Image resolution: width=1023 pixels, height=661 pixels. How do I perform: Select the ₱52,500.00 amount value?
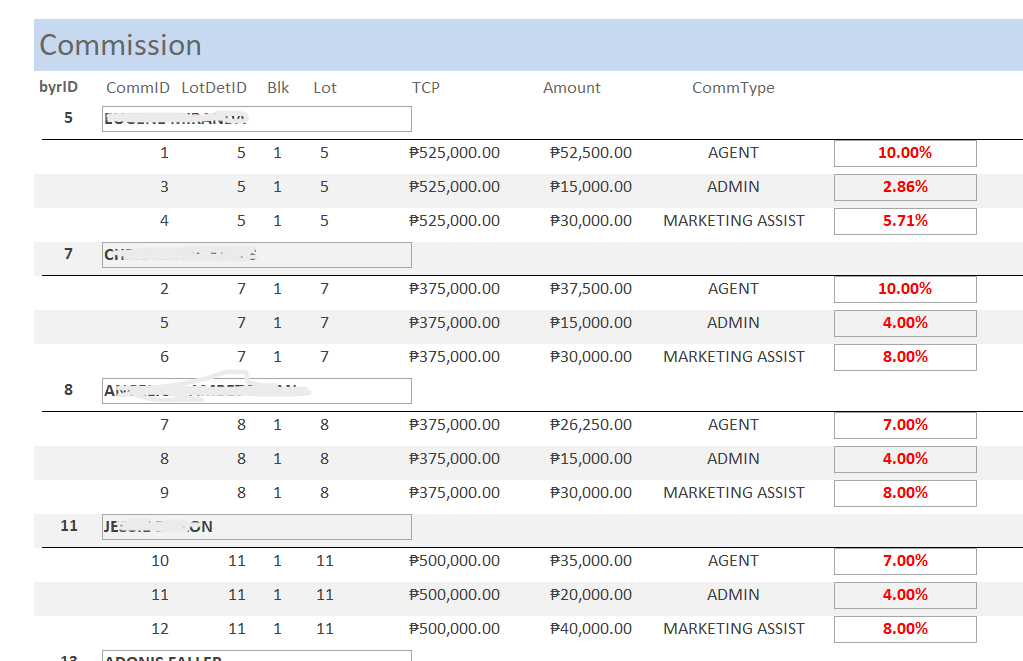tap(591, 153)
